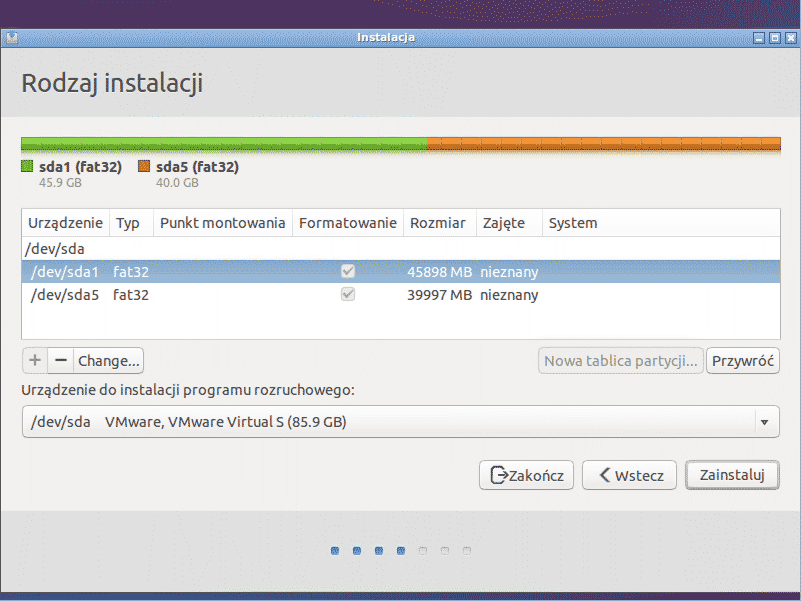Sort by Rozmiar column header
This screenshot has width=801, height=601.
[x=437, y=223]
